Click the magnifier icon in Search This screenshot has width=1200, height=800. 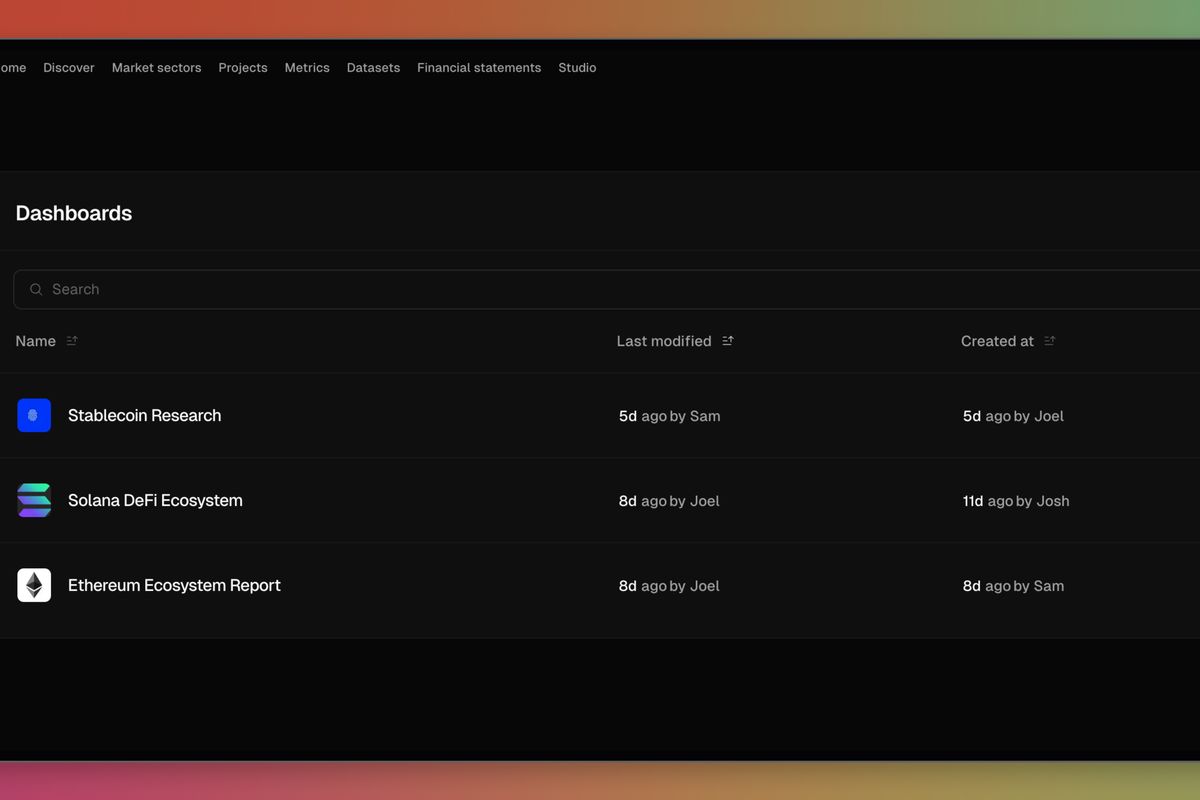click(36, 289)
